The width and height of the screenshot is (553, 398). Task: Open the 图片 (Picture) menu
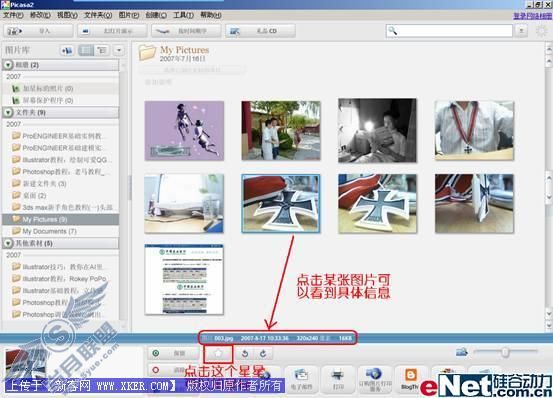pyautogui.click(x=128, y=15)
